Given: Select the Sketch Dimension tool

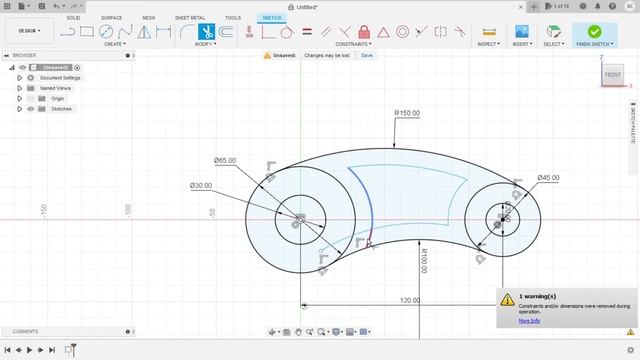Looking at the screenshot, I should pos(164,31).
